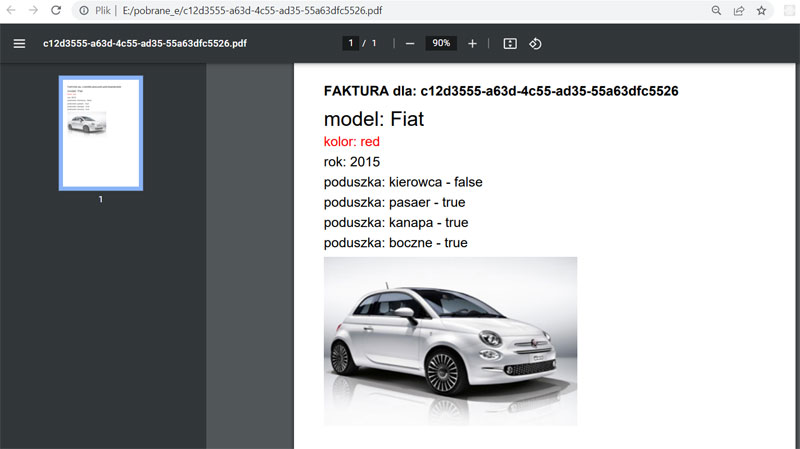Select page 1 thumbnail in sidebar

pyautogui.click(x=100, y=132)
